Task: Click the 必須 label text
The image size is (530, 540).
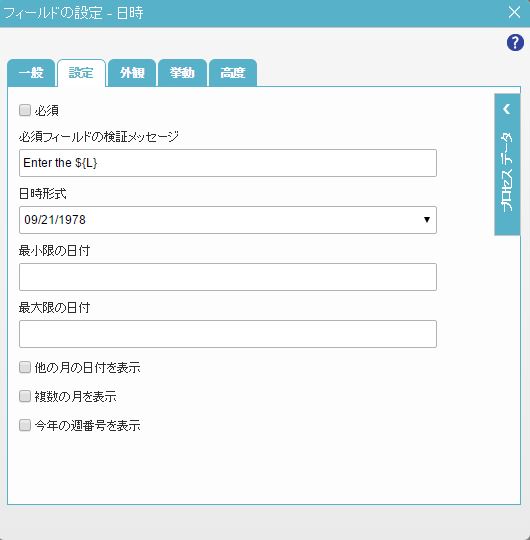Action: [47, 111]
